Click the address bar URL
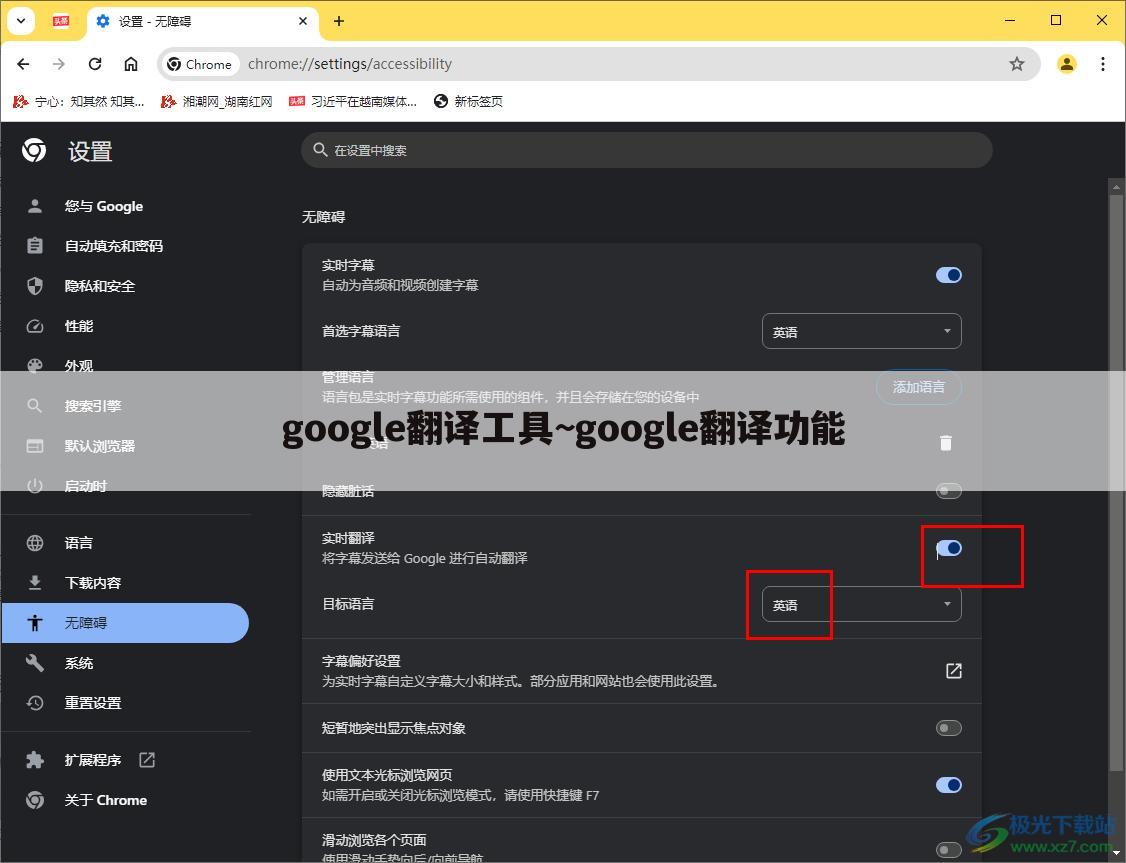This screenshot has width=1126, height=863. [x=350, y=64]
